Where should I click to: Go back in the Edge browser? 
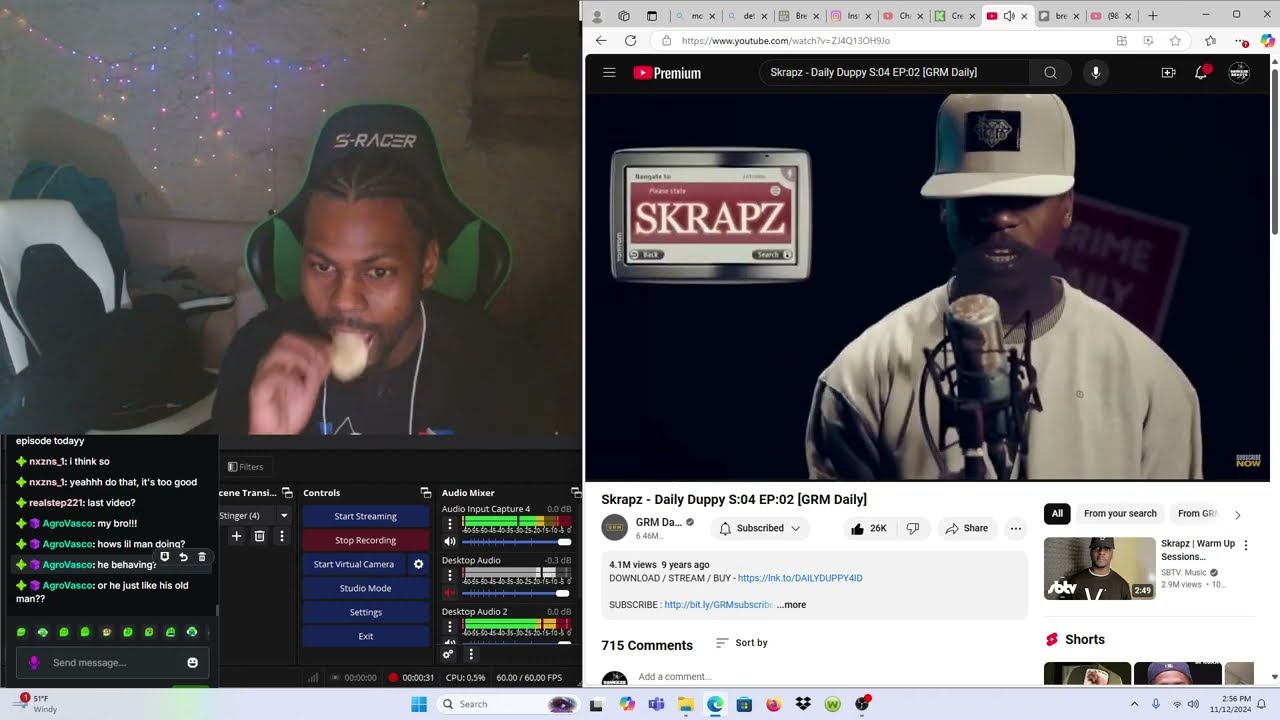[601, 40]
